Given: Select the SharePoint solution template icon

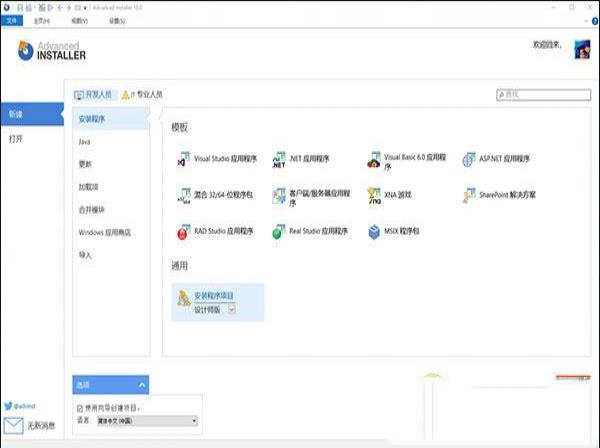Looking at the screenshot, I should tap(469, 195).
